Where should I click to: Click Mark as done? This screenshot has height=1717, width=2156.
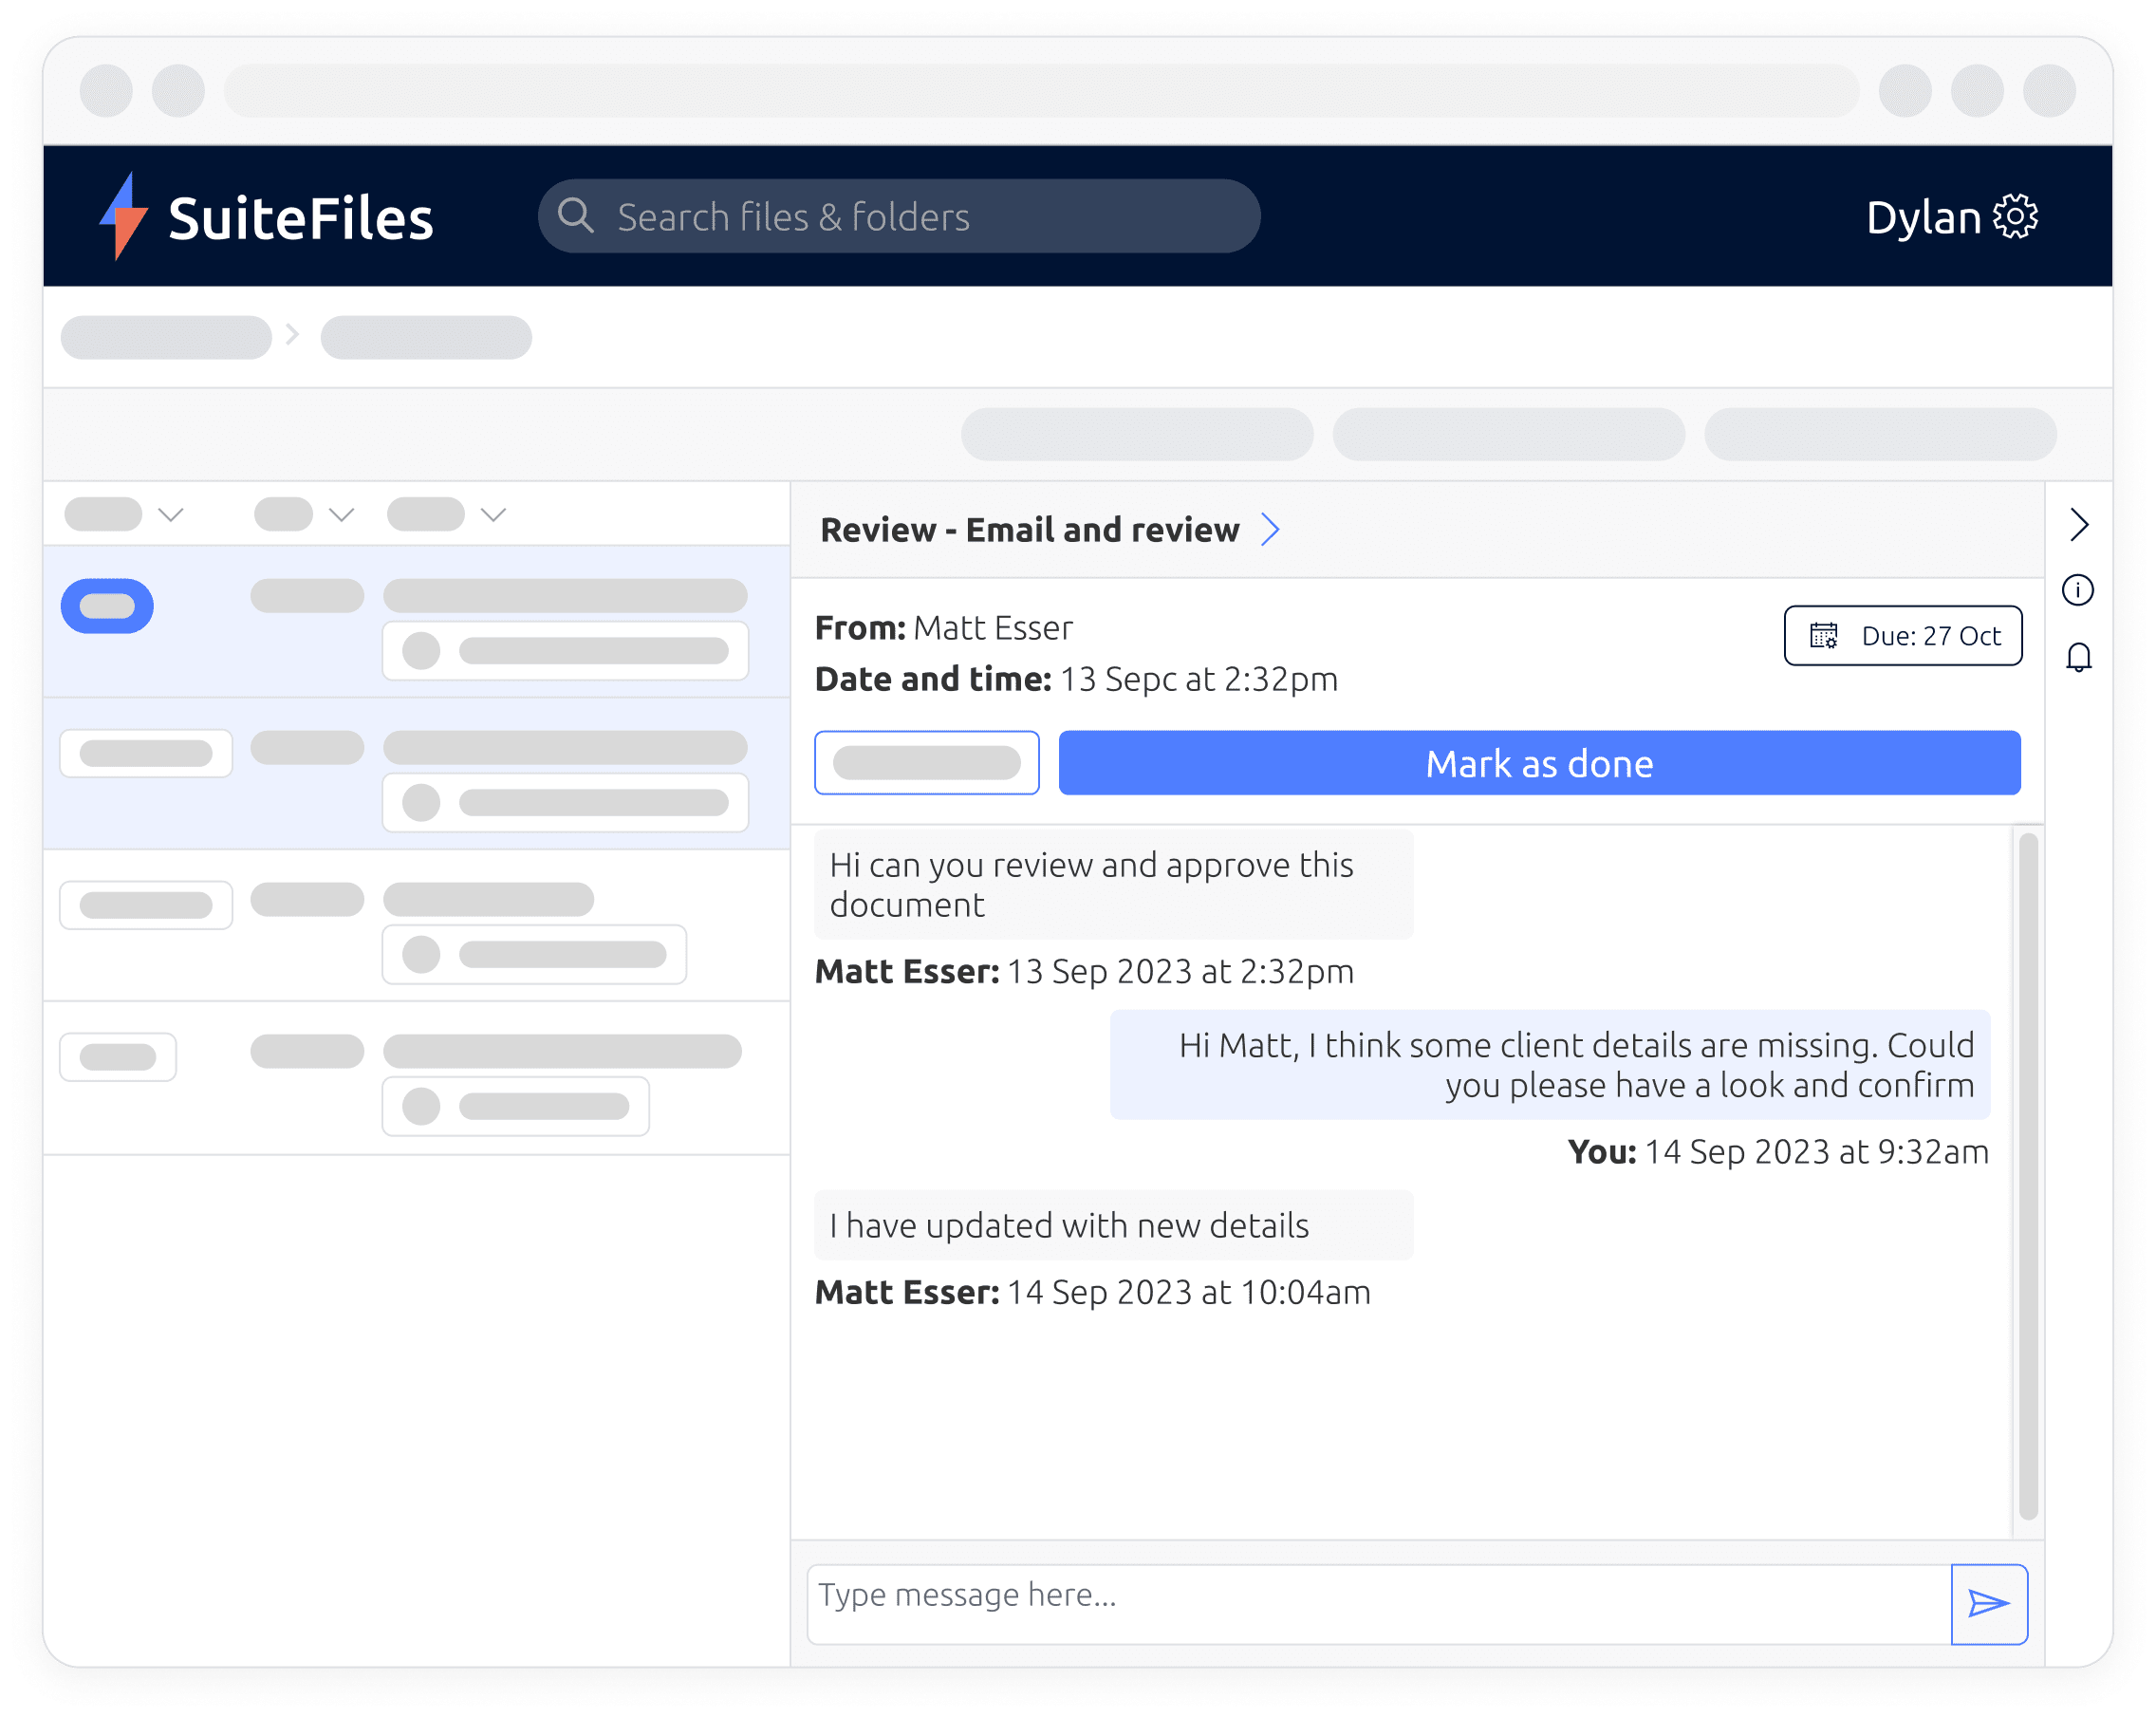pos(1539,763)
